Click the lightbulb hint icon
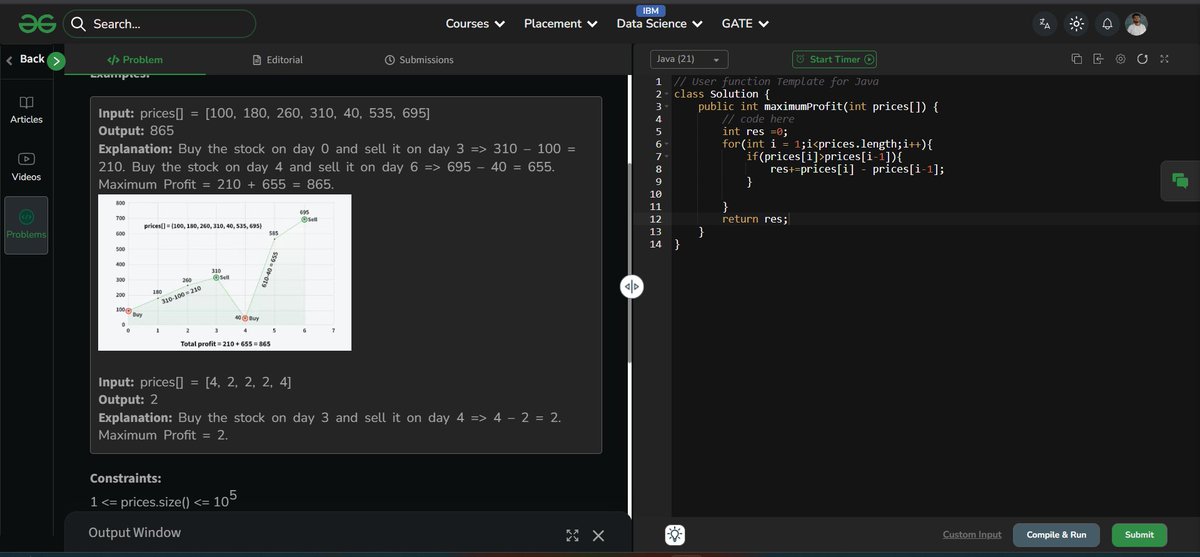1200x557 pixels. [x=675, y=535]
